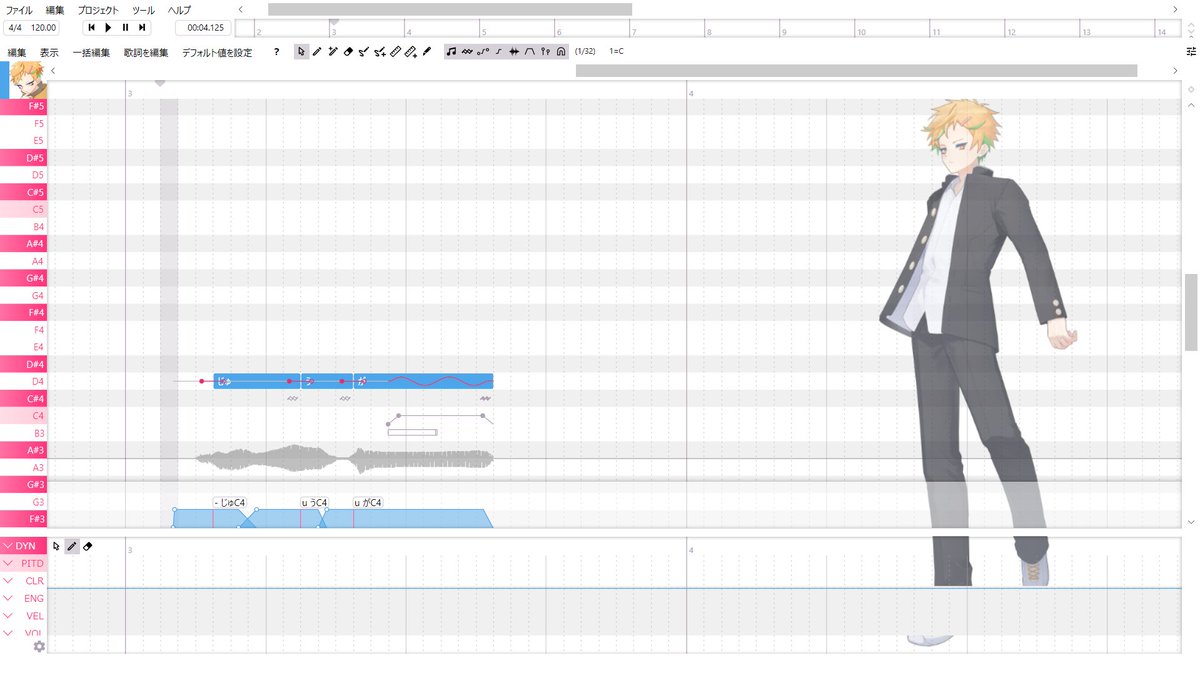Click the phoneme label 'u がC4'
Image resolution: width=1200 pixels, height=675 pixels.
click(x=367, y=502)
